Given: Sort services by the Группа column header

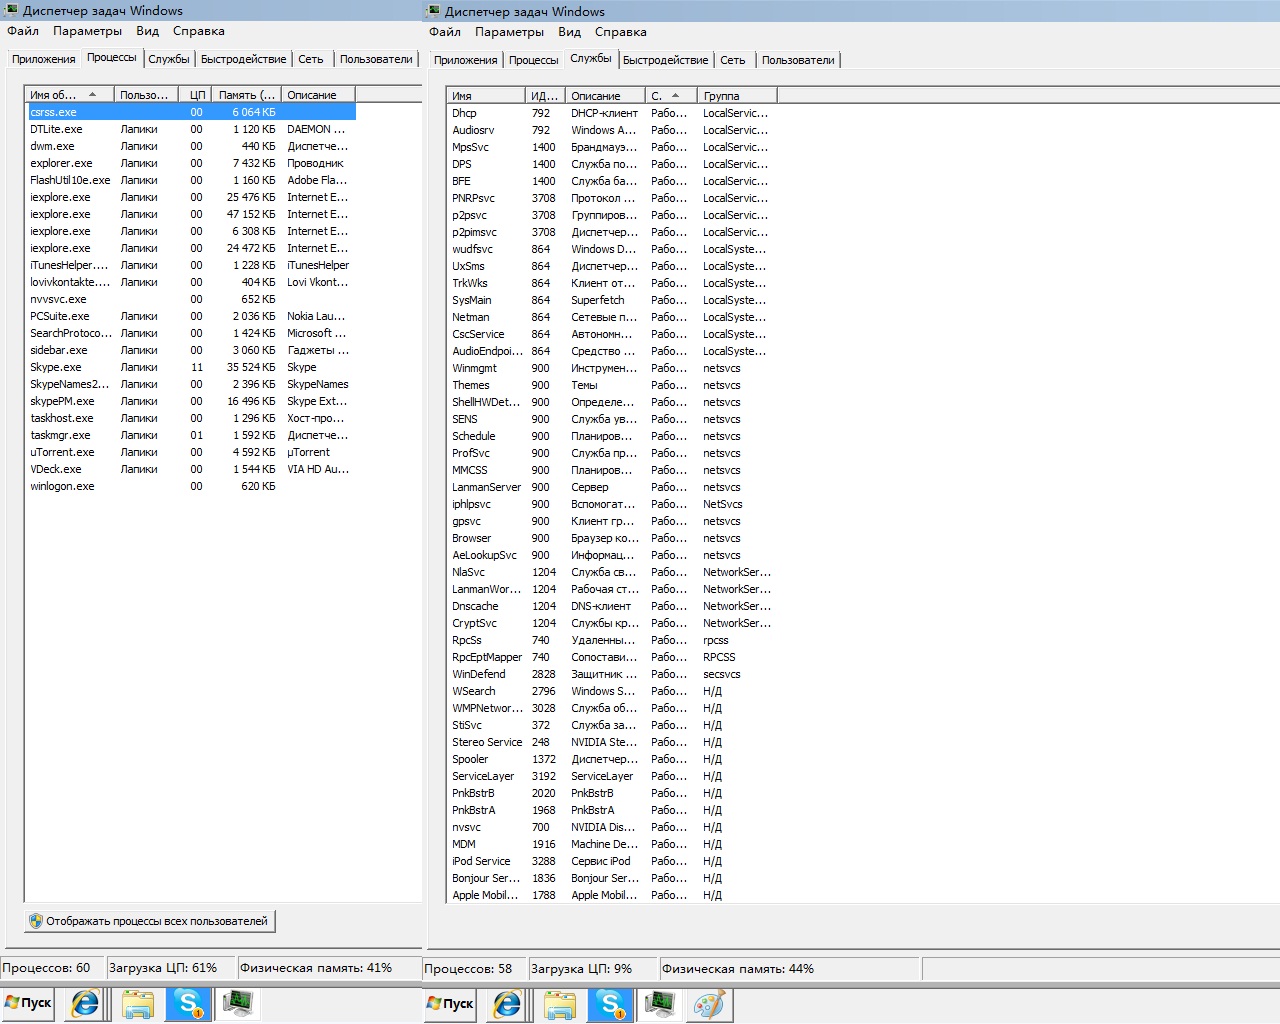Looking at the screenshot, I should pyautogui.click(x=737, y=96).
